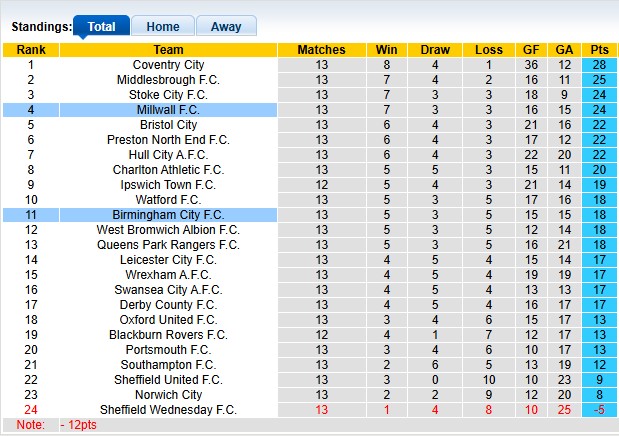Click the Win column header

coord(385,50)
